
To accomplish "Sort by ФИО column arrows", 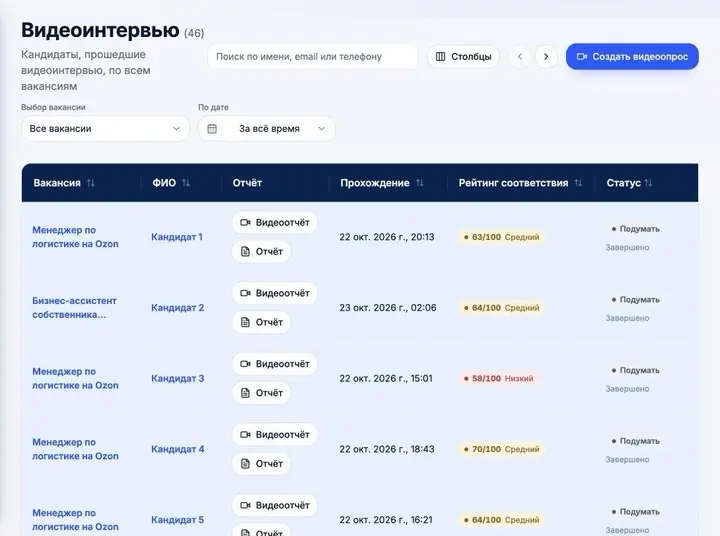I will pos(186,183).
